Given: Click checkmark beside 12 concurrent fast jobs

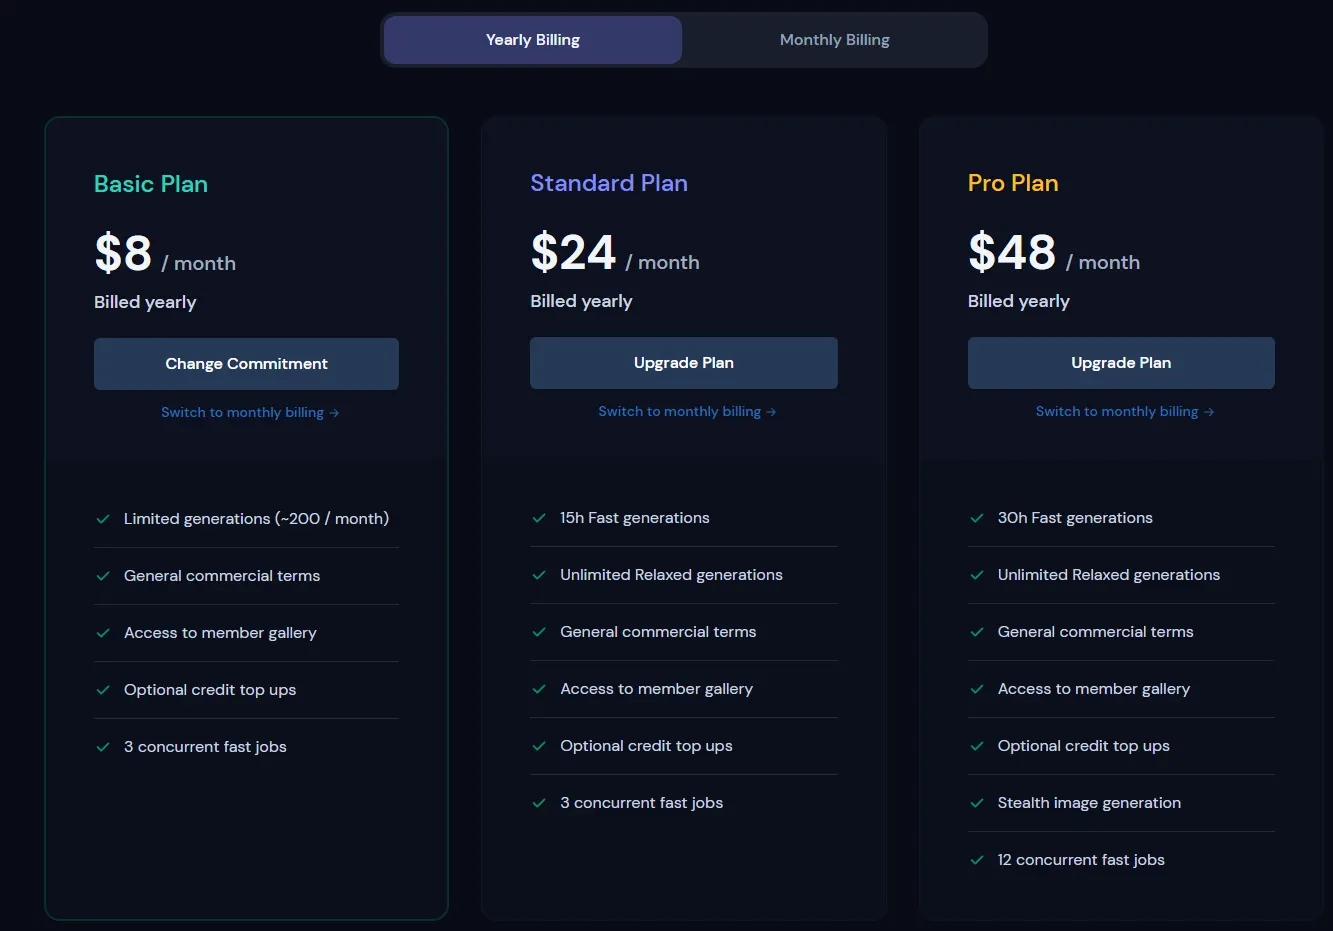Looking at the screenshot, I should (x=977, y=860).
